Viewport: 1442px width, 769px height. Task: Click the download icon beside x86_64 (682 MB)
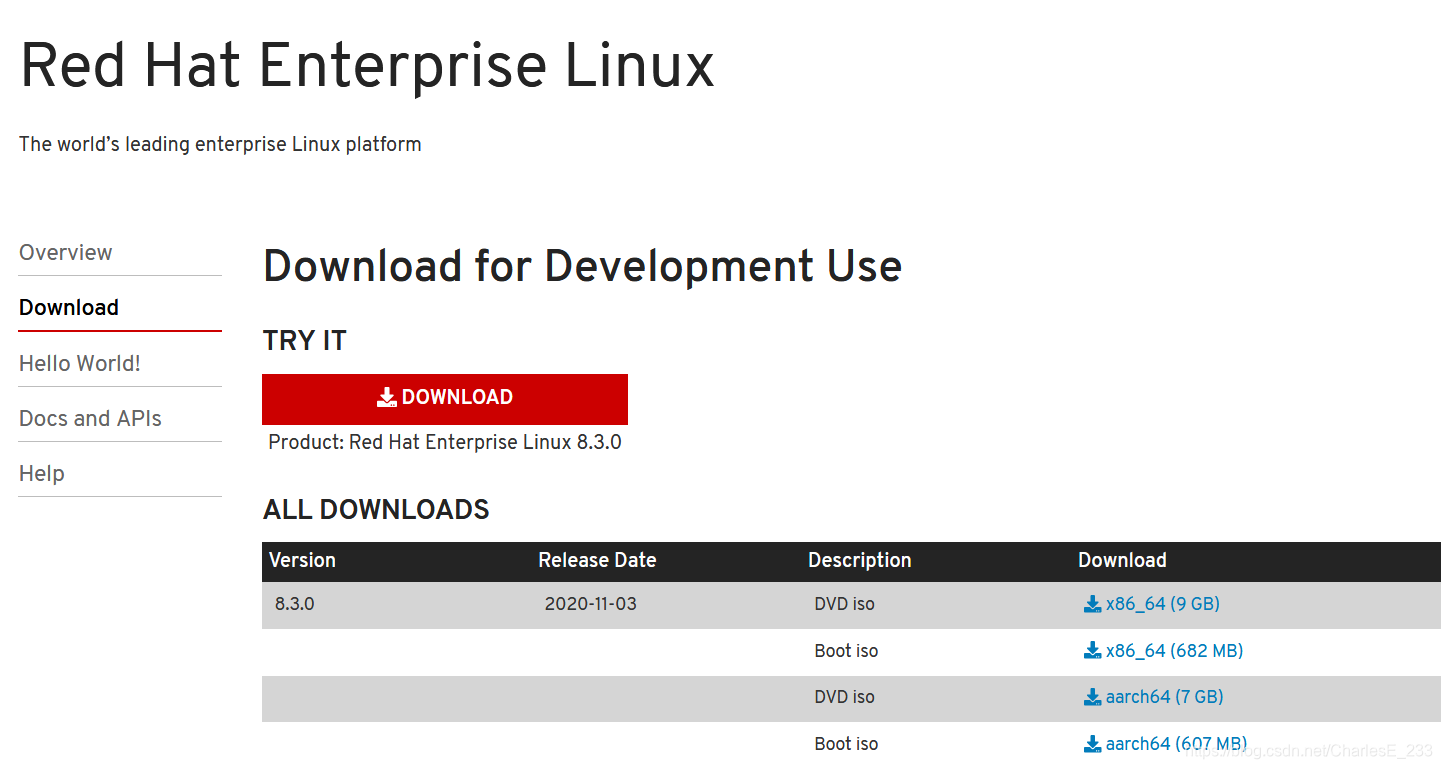point(1091,650)
